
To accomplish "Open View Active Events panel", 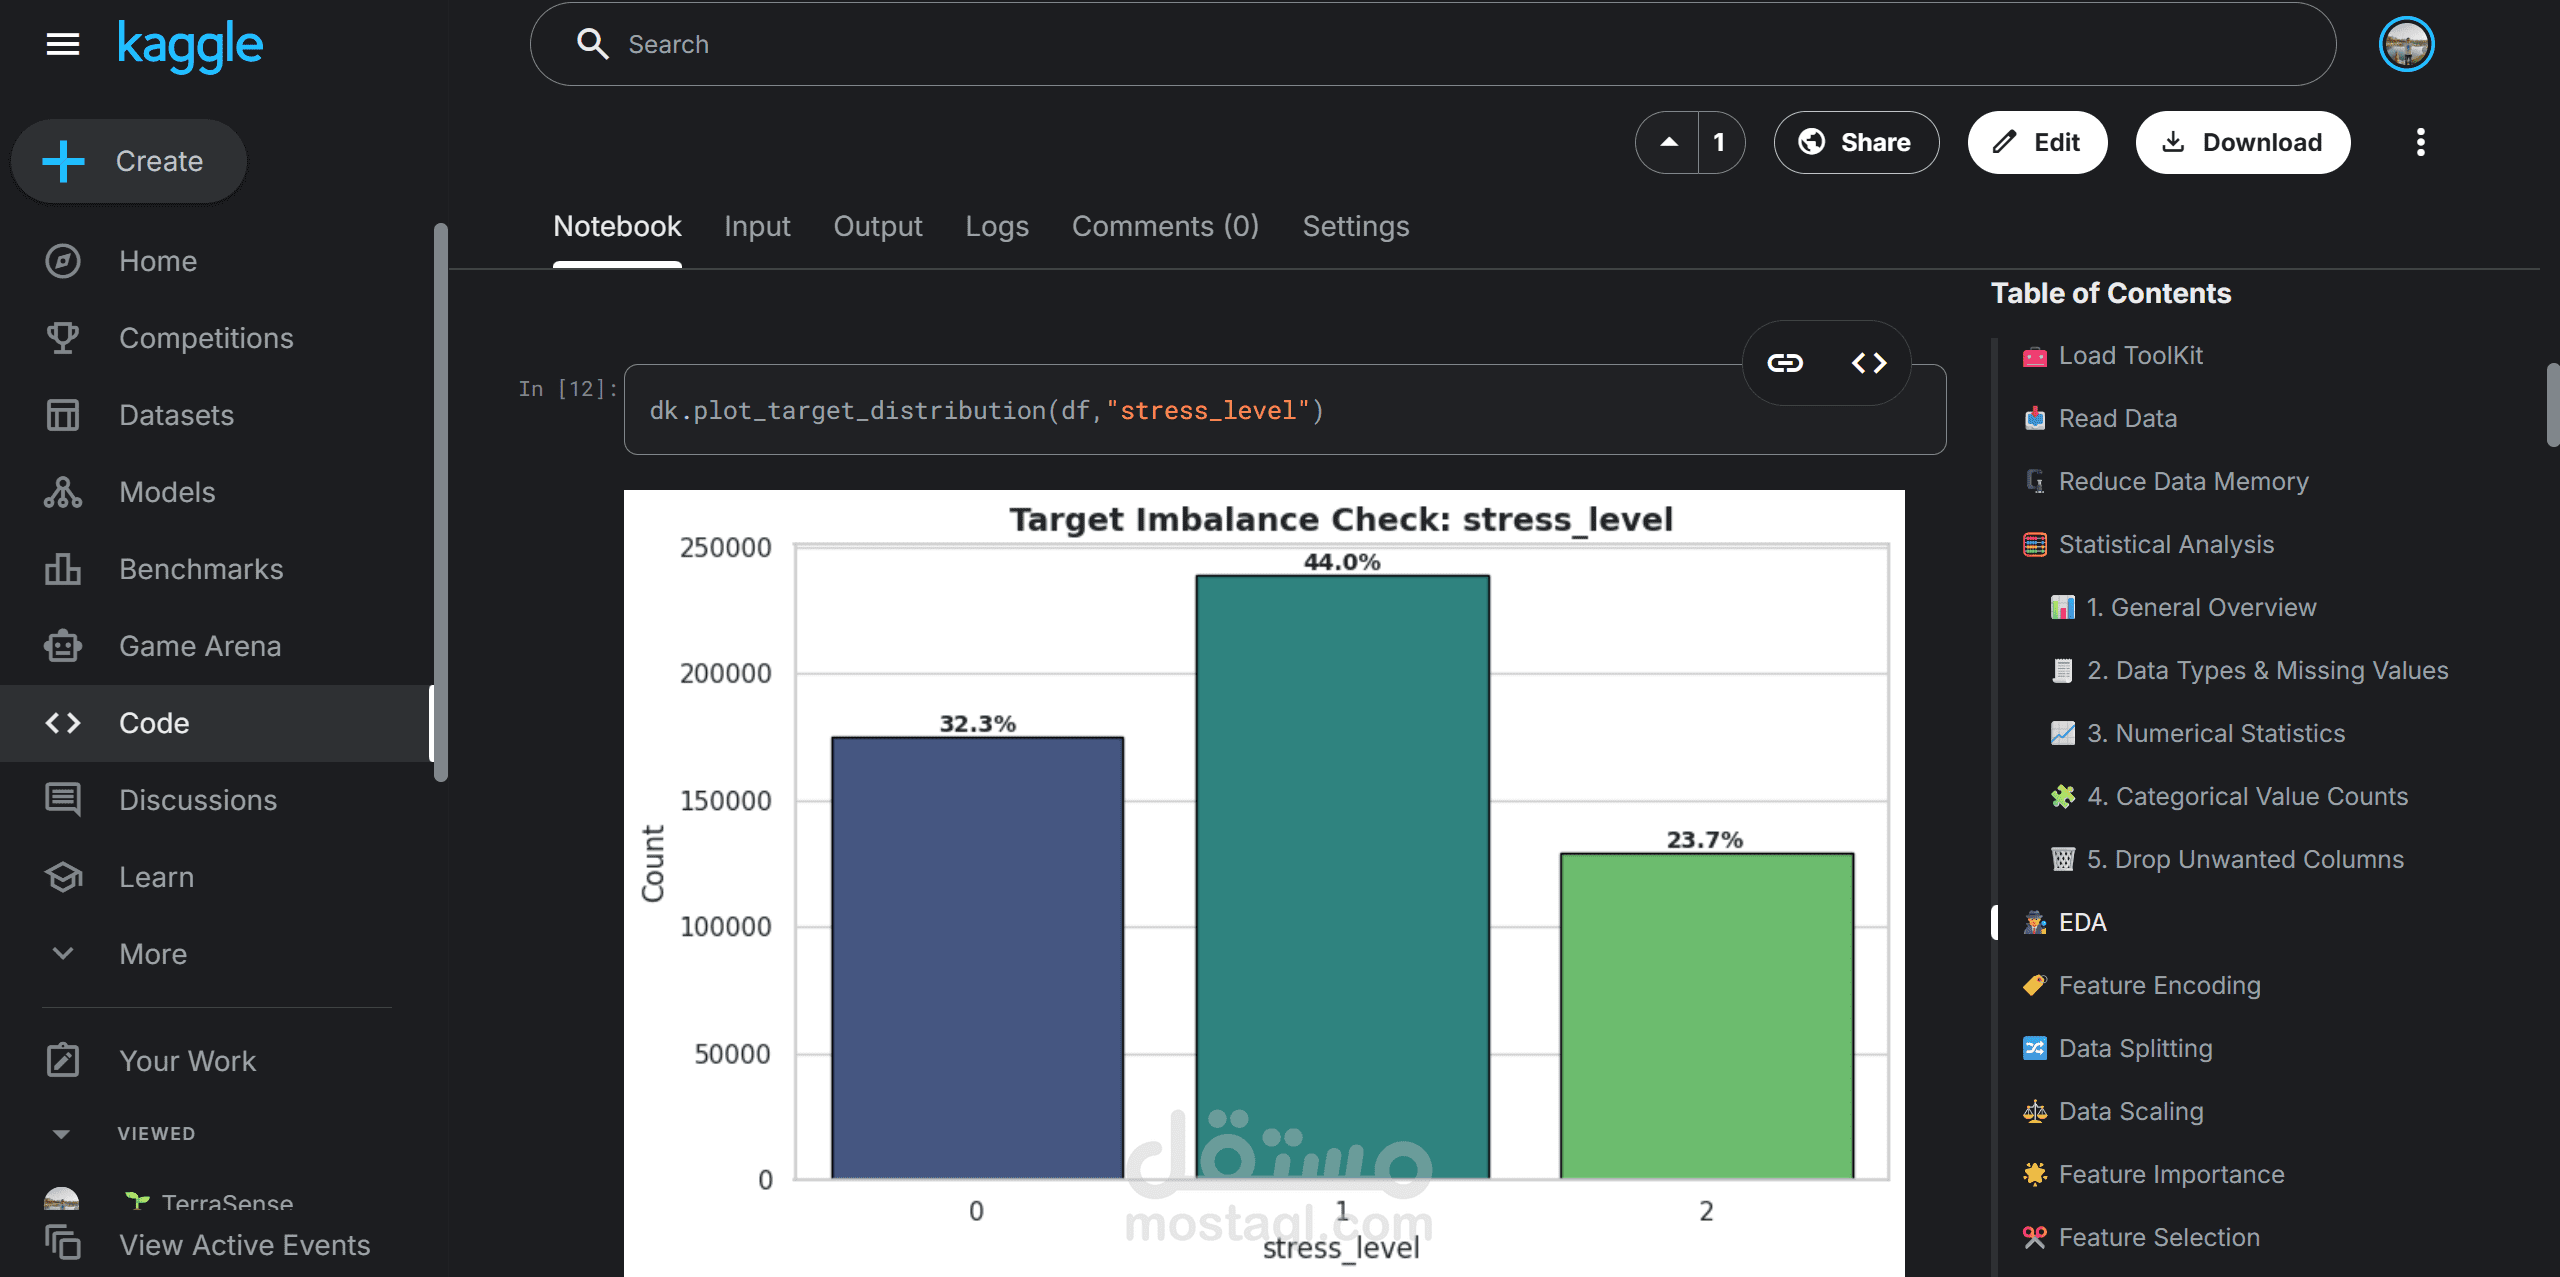I will 243,1245.
